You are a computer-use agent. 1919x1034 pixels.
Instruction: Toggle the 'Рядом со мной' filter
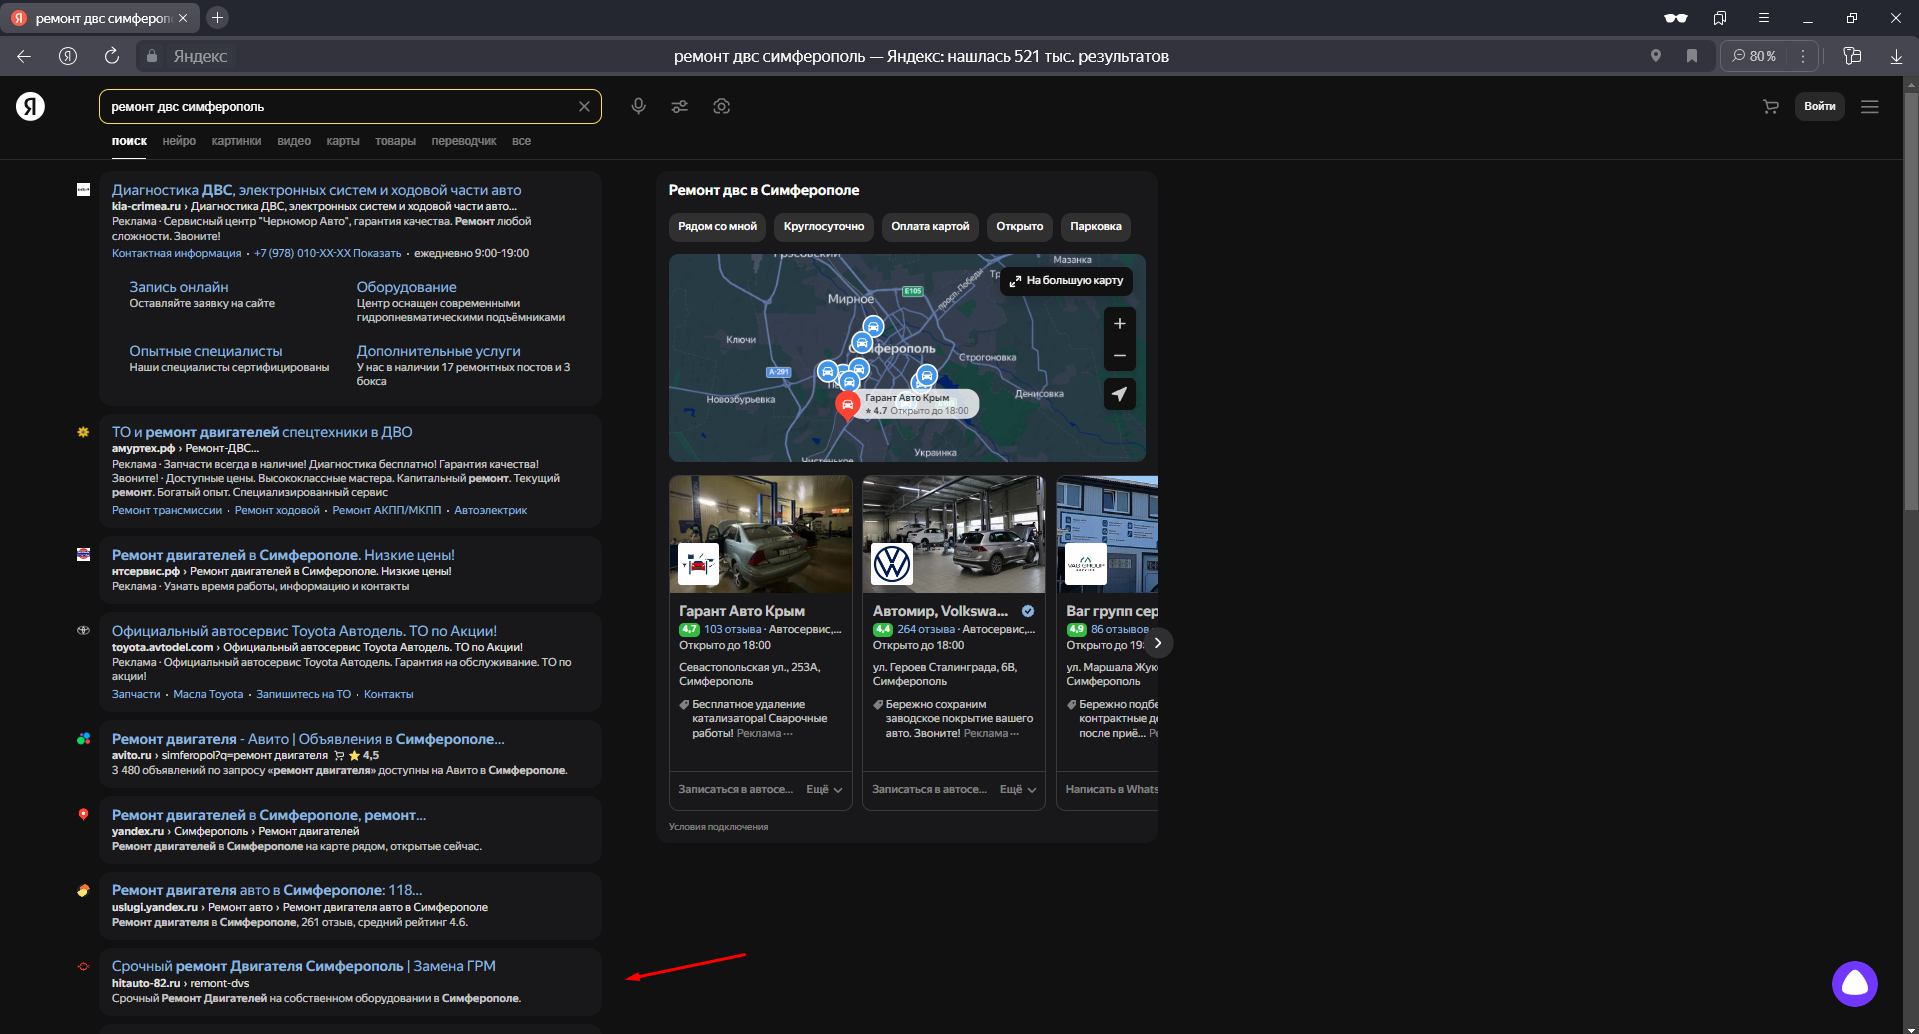point(717,226)
